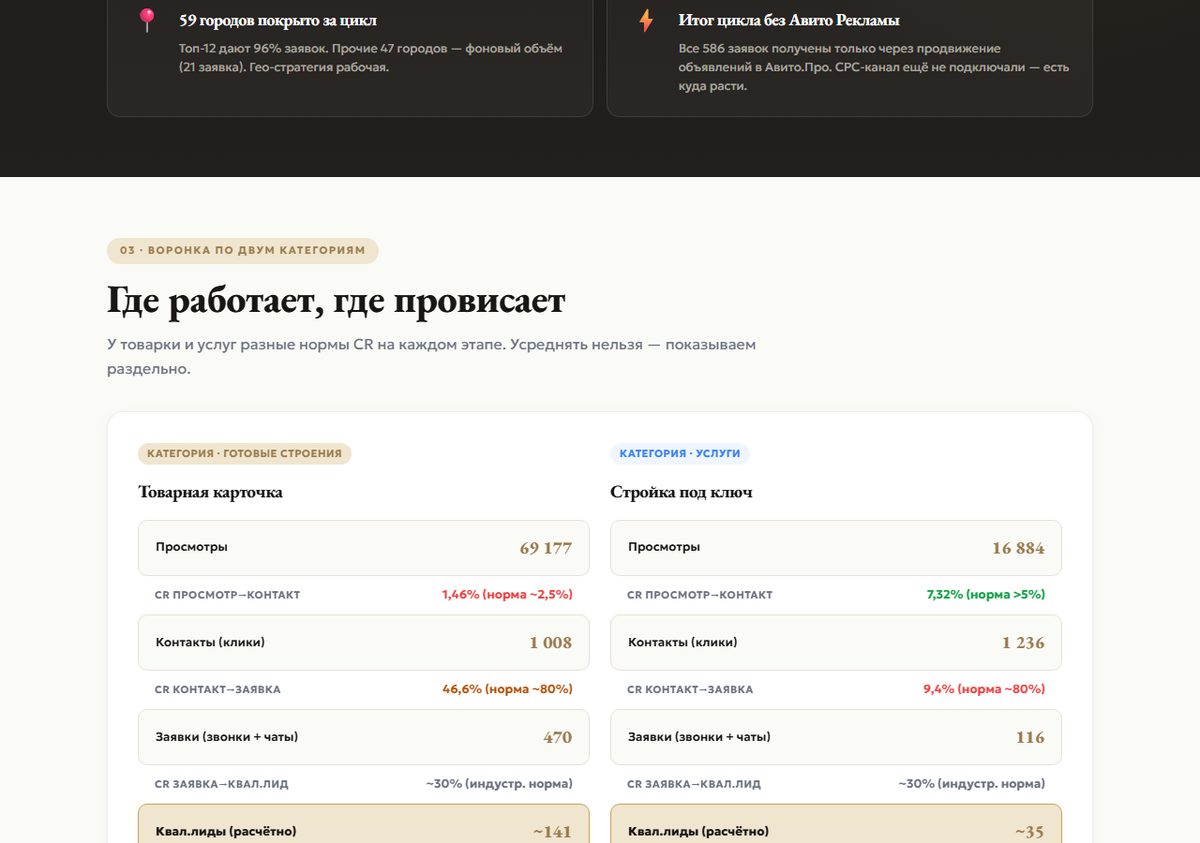Click the pink pushpin icon

[147, 20]
